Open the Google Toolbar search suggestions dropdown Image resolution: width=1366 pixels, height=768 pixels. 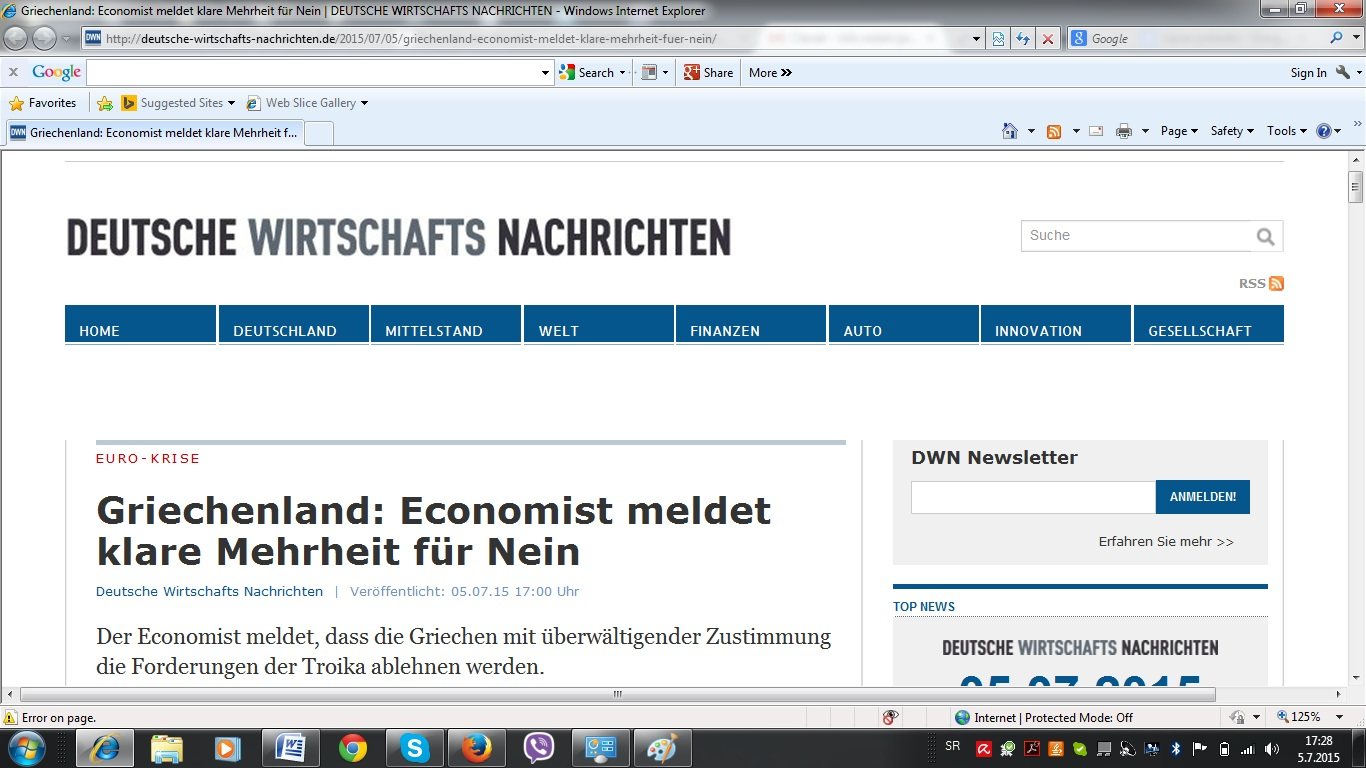click(x=546, y=72)
